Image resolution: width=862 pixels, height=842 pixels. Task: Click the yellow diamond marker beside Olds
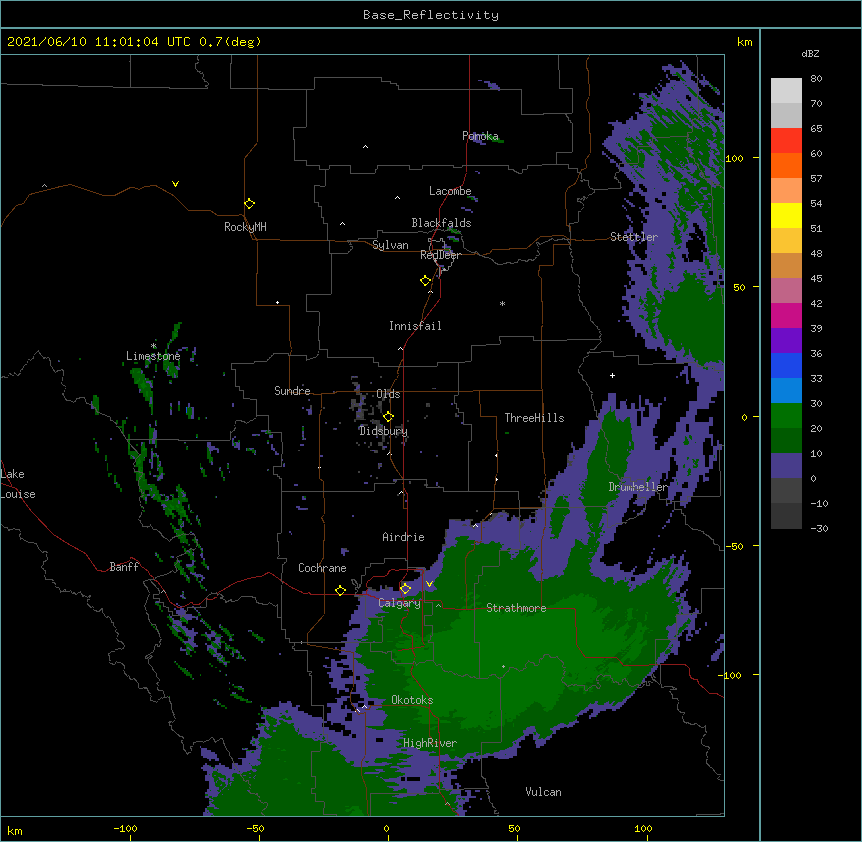pyautogui.click(x=388, y=417)
